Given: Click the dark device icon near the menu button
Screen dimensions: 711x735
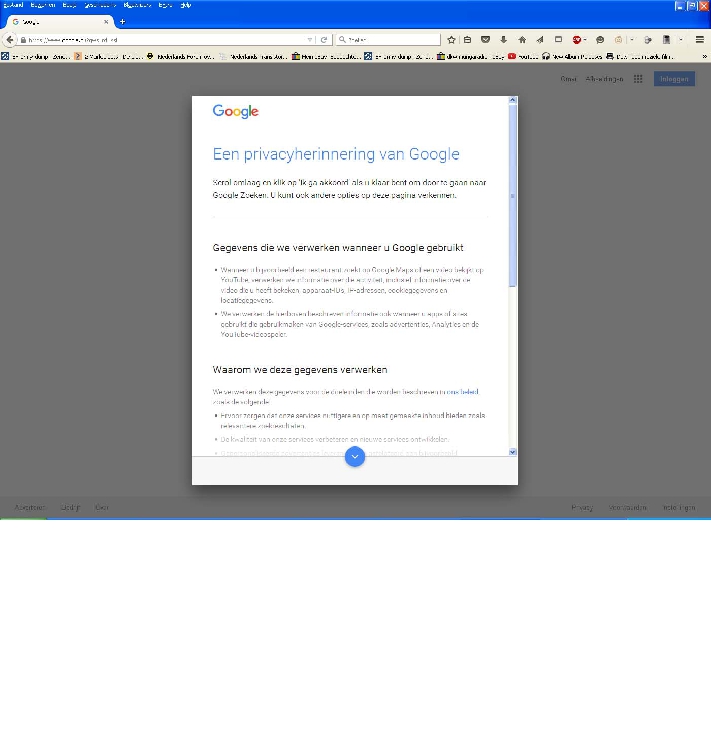Looking at the screenshot, I should click(x=666, y=40).
